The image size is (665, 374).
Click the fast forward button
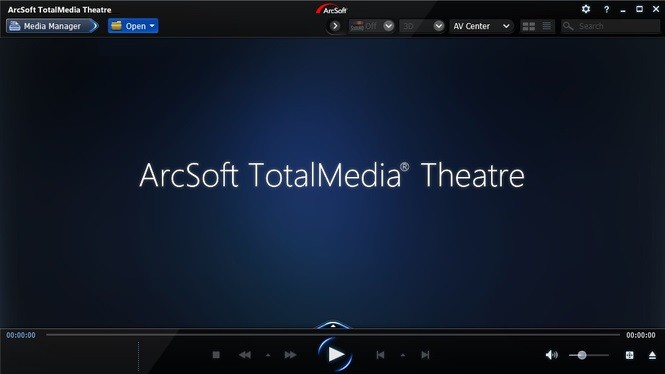(291, 354)
